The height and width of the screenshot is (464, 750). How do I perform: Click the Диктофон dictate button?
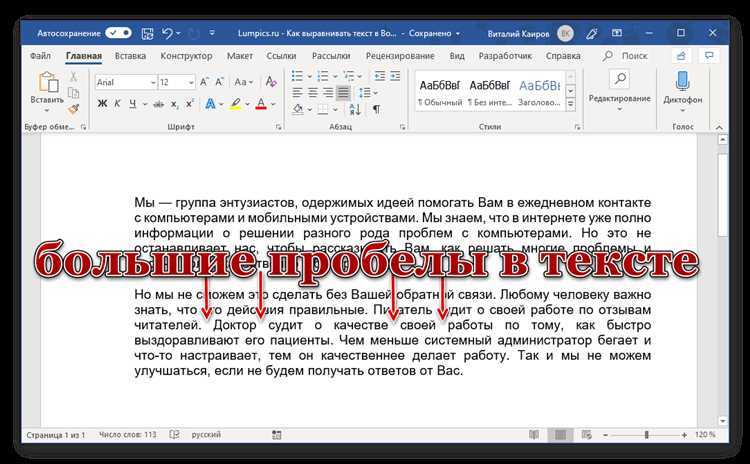(683, 93)
